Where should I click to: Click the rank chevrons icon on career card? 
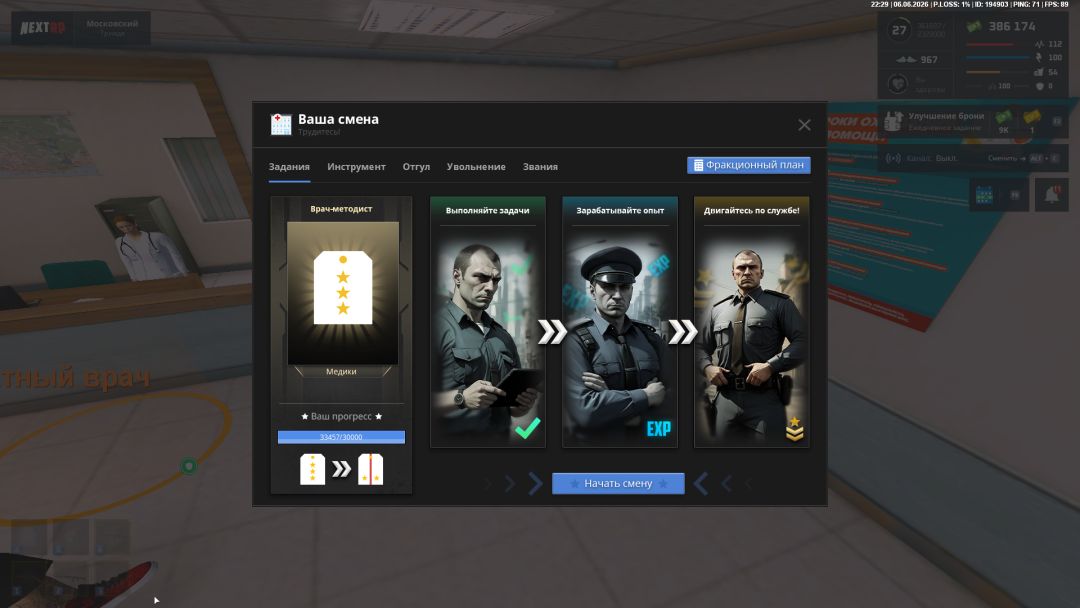point(795,428)
